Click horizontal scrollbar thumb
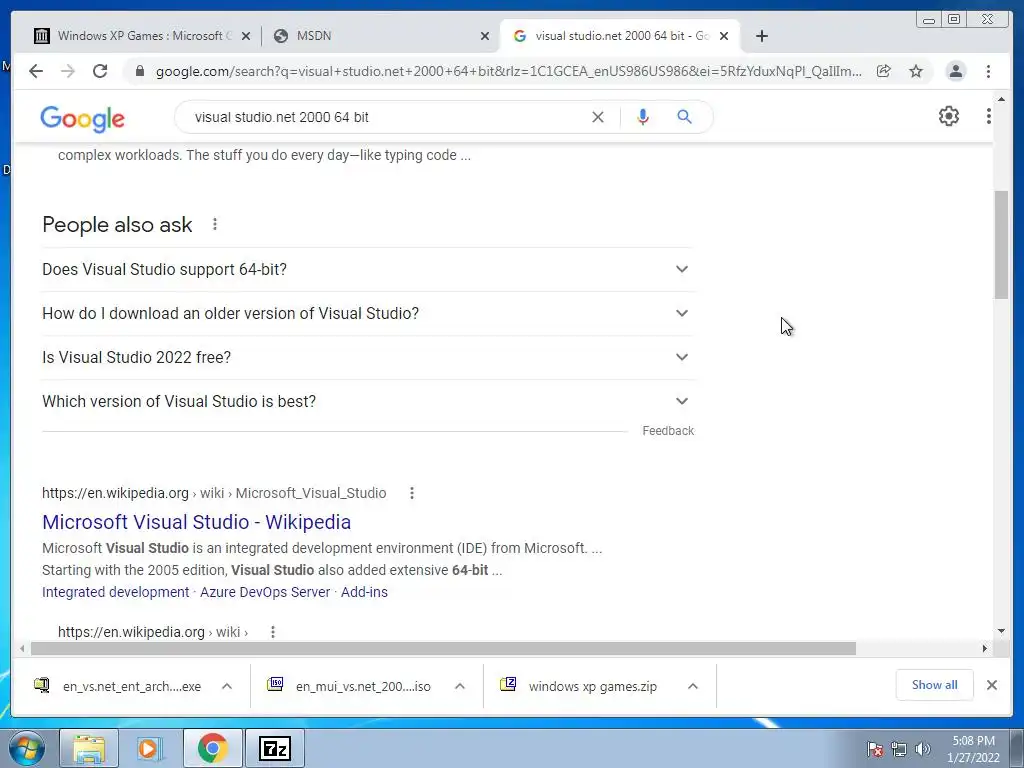 [443, 648]
